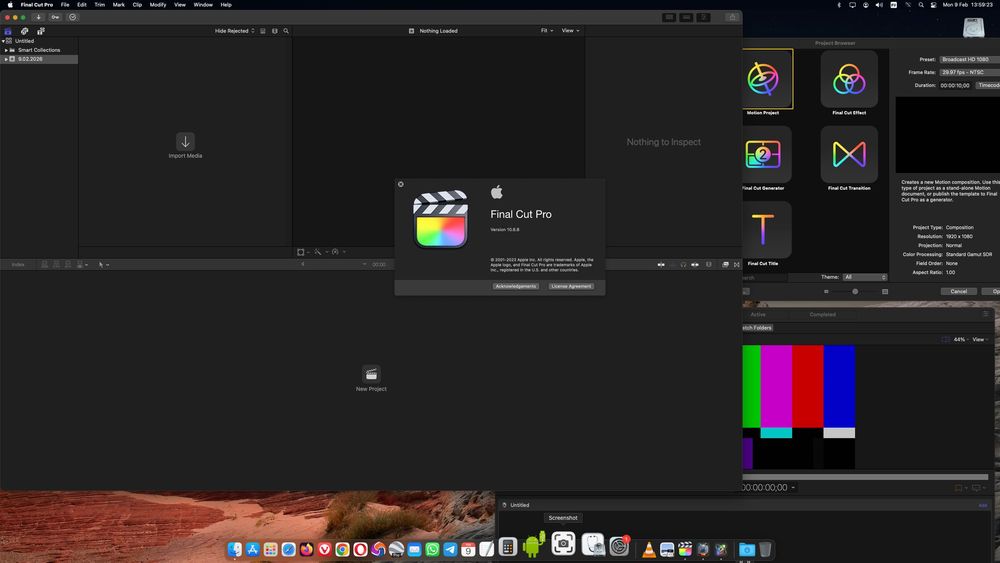Click the Acknowledgements button

click(x=515, y=286)
